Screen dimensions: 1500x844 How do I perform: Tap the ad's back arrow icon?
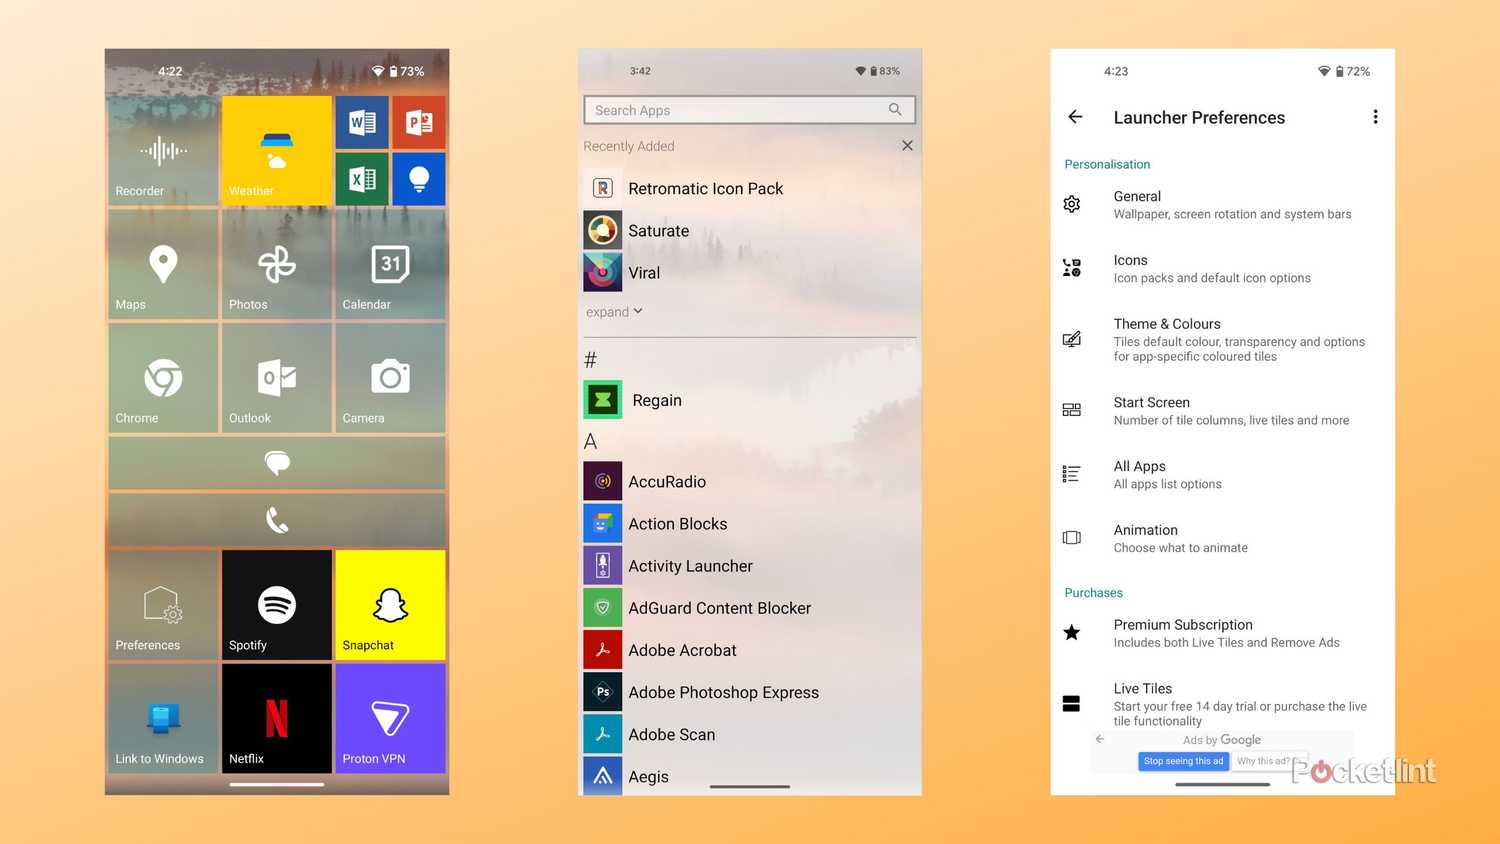click(1100, 739)
